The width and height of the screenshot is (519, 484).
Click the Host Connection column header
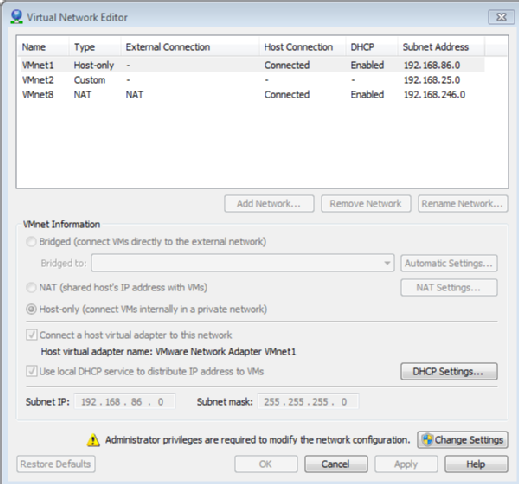click(x=302, y=47)
